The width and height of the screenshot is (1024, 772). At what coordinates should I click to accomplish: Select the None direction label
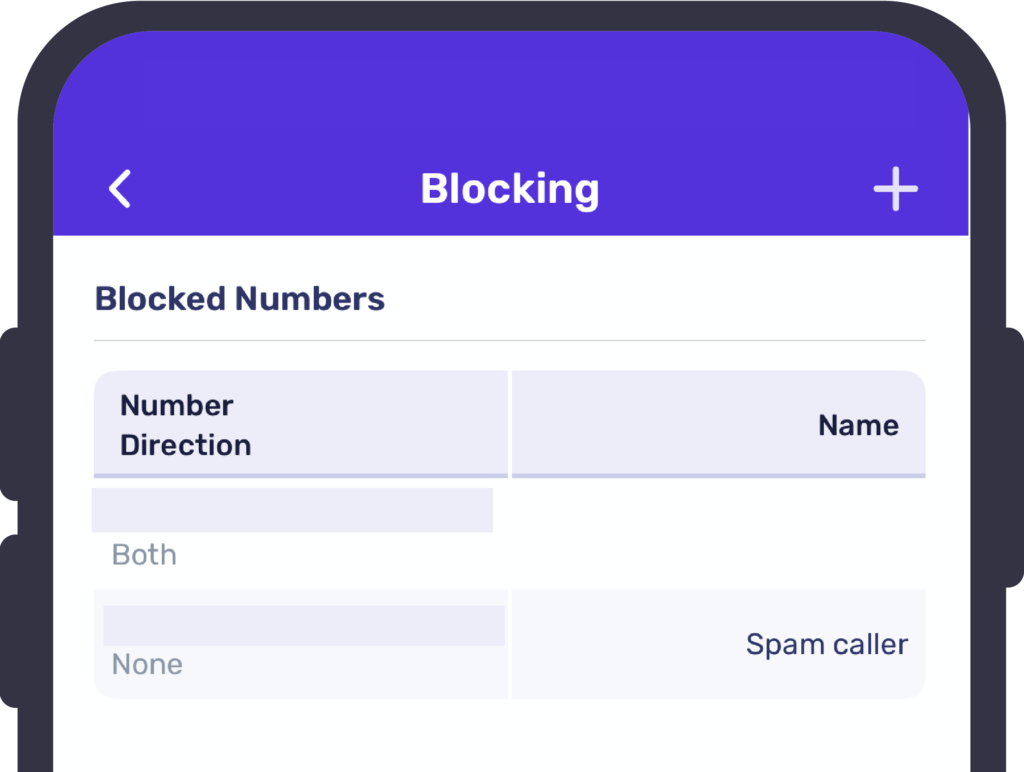click(x=147, y=665)
